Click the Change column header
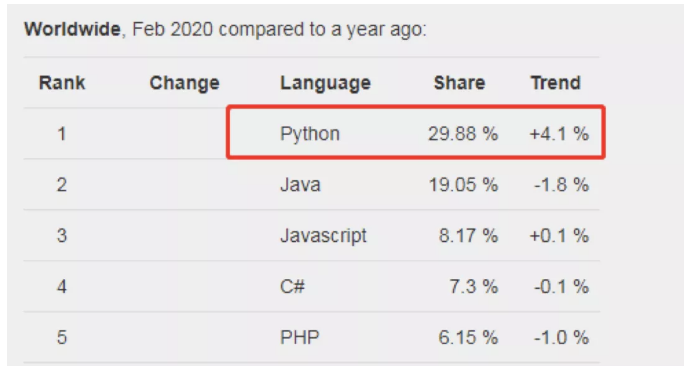Screen dimensions: 693x375 coord(184,83)
